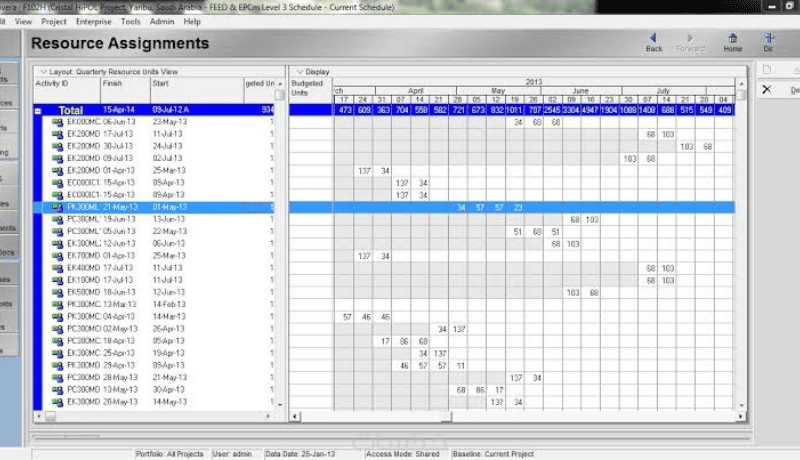Select start date 14-Feb-13 cell

tap(169, 304)
